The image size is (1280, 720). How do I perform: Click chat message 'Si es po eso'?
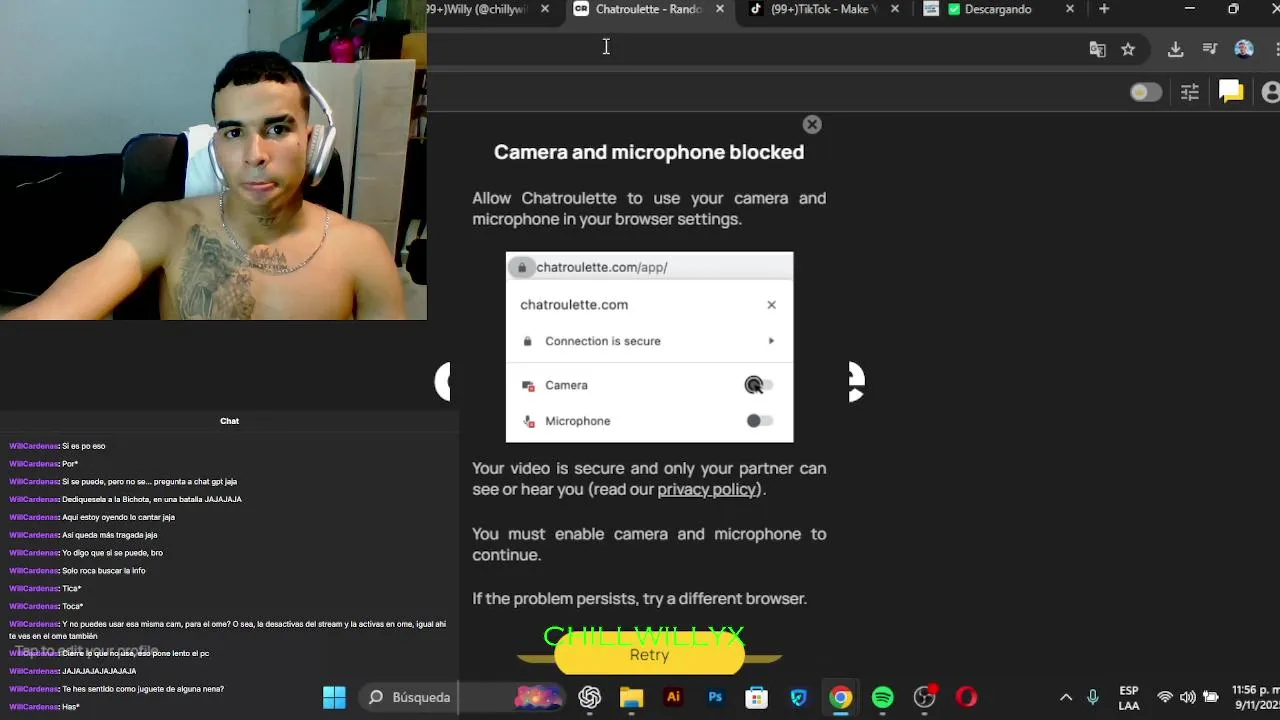coord(83,446)
